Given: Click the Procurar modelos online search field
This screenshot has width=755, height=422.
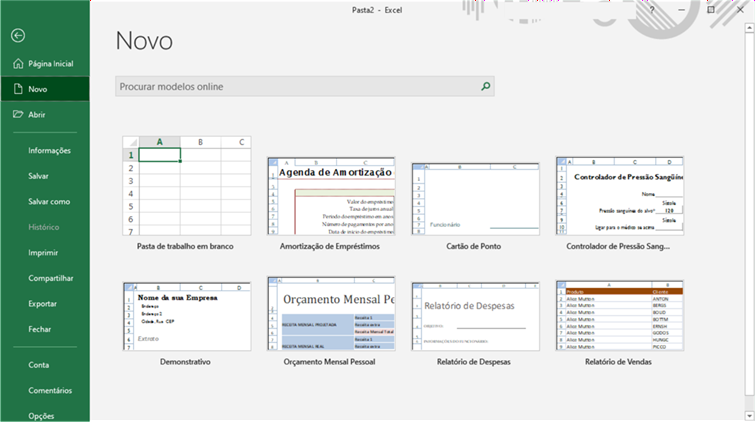Looking at the screenshot, I should [x=296, y=87].
